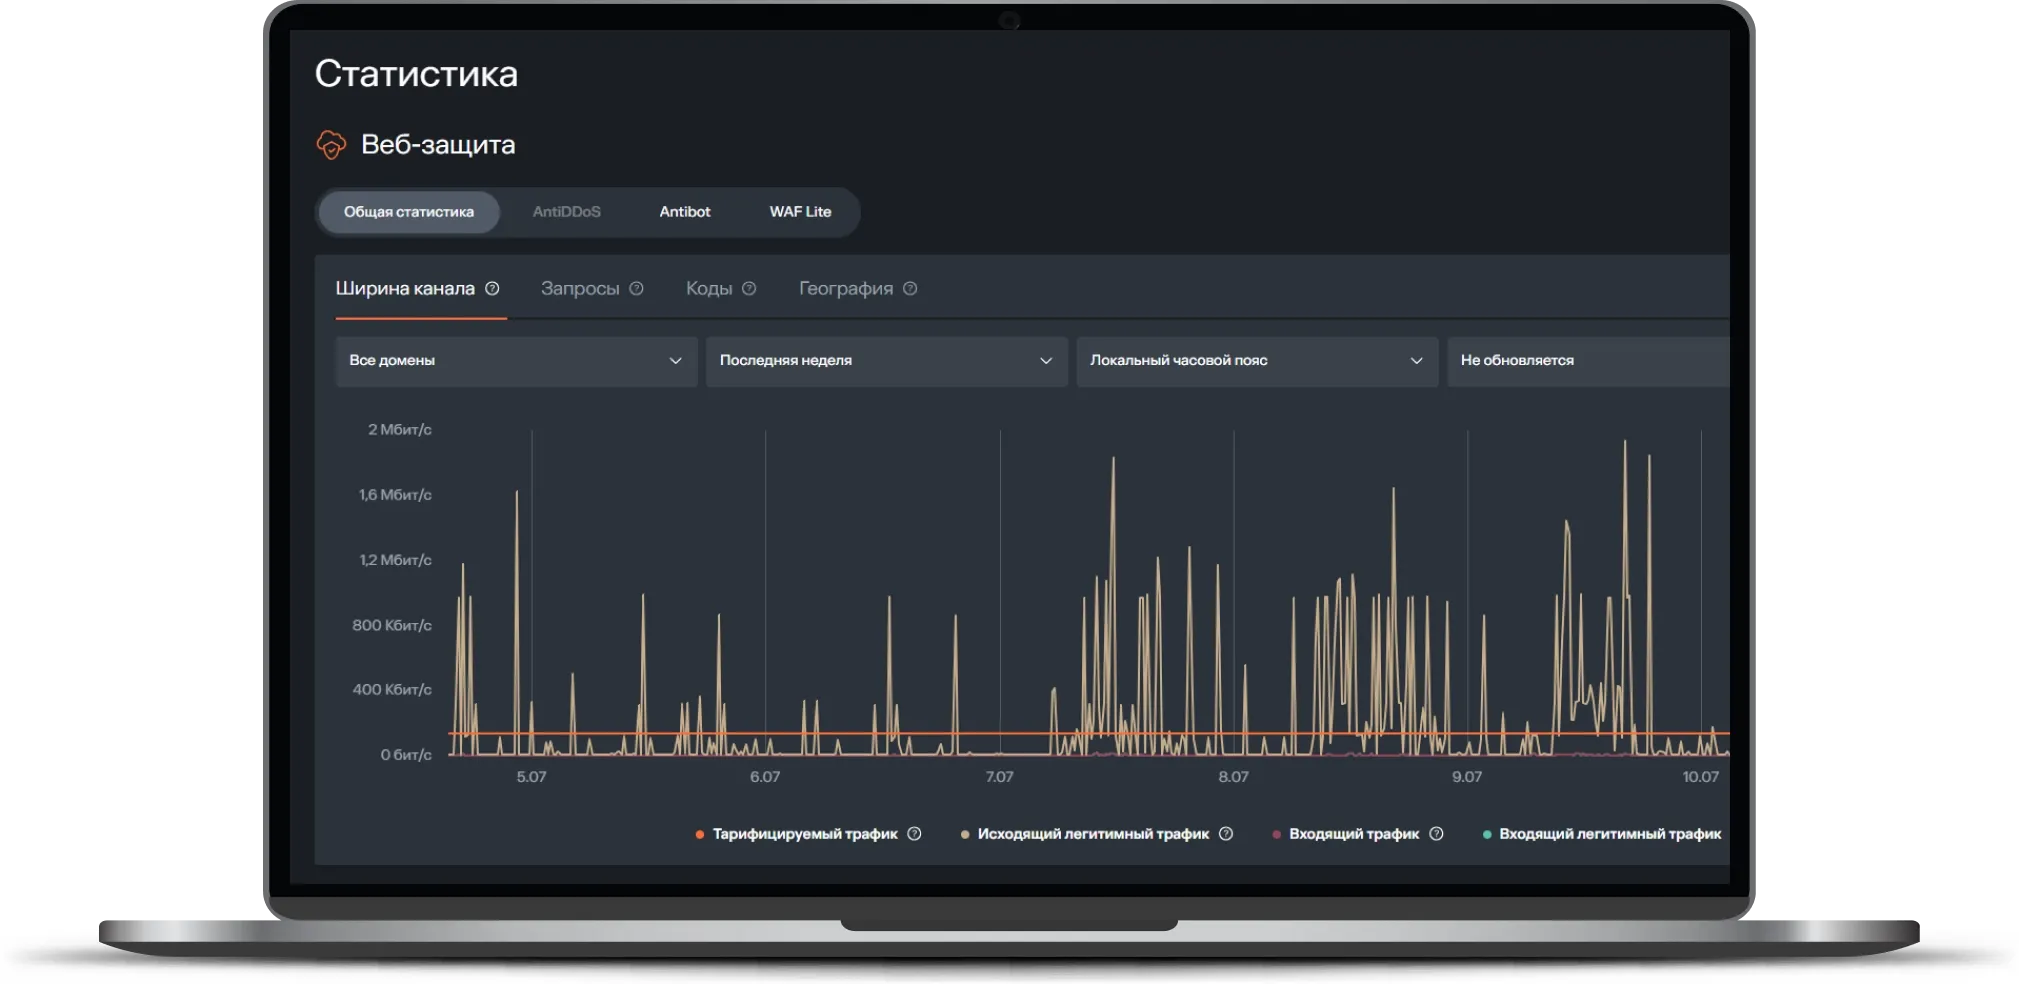The width and height of the screenshot is (2019, 984).
Task: Open the AntiDDoS section
Action: [566, 212]
